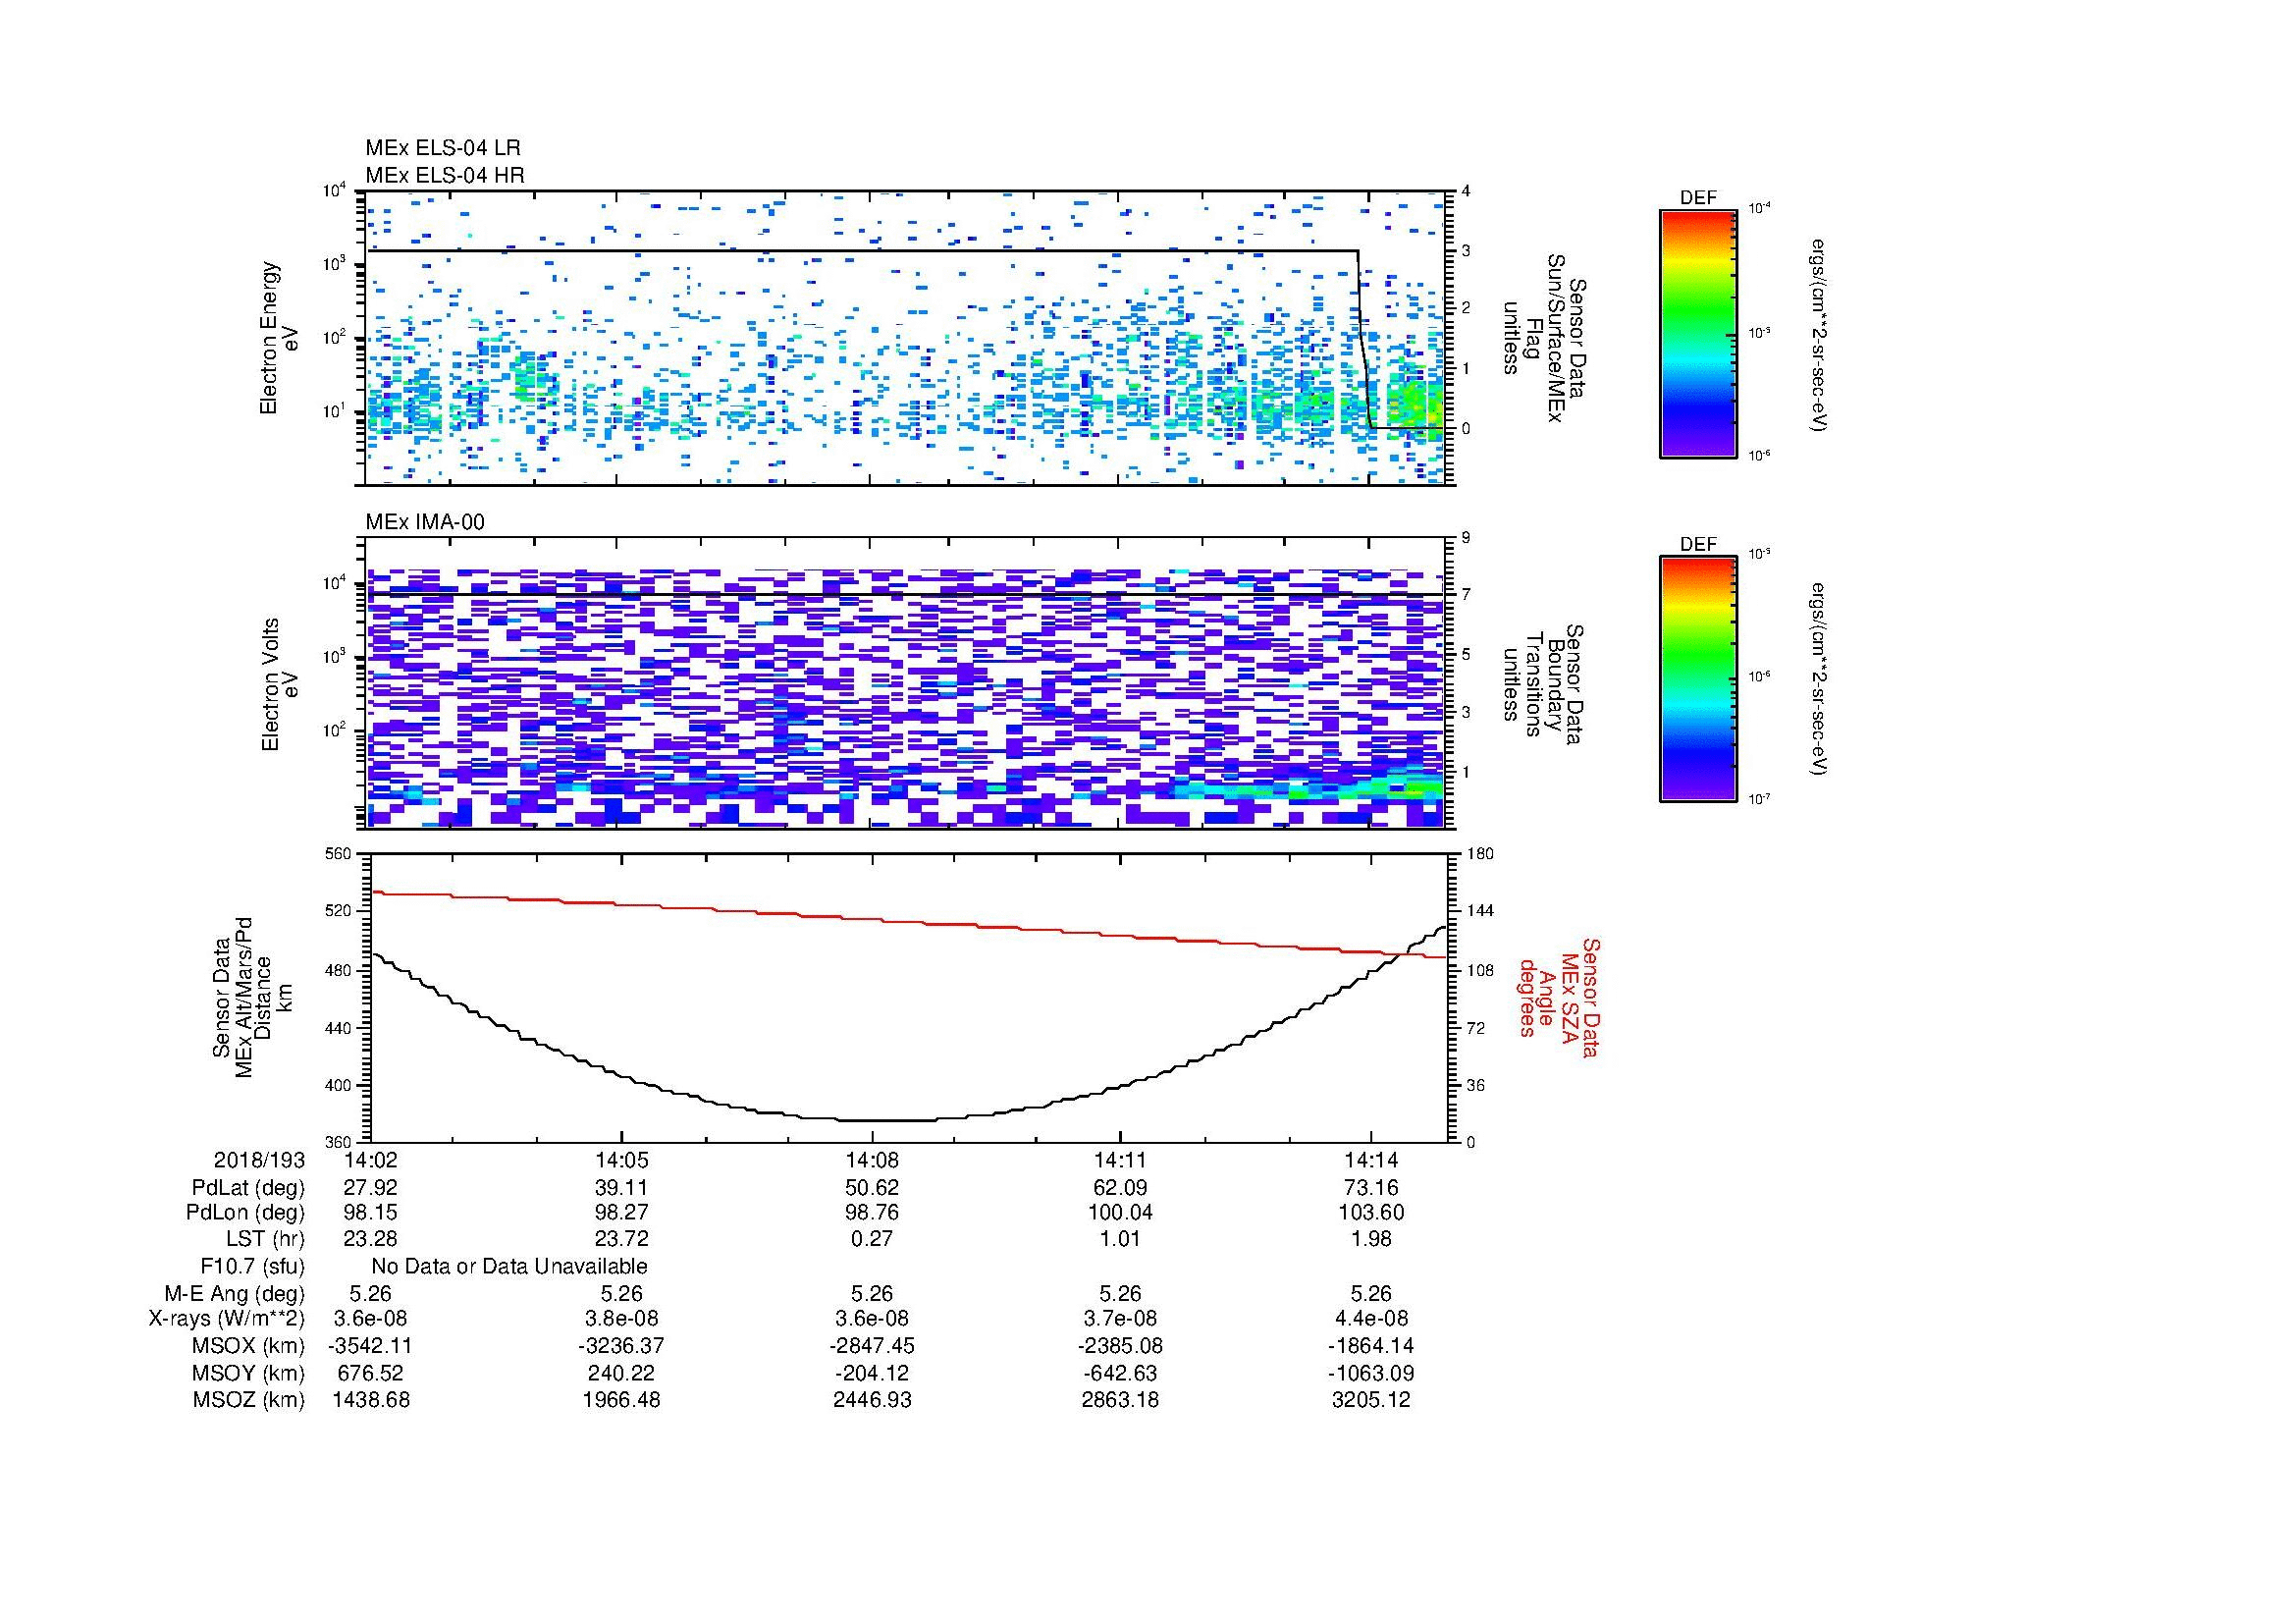Click the 'Electron Energy eV' axis label

[279, 338]
